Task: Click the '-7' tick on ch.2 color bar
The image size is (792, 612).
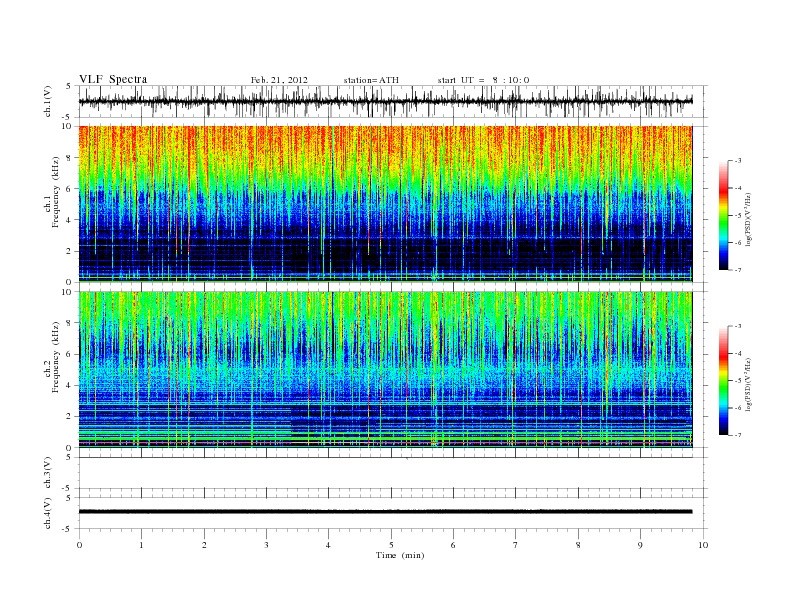Action: pos(738,435)
